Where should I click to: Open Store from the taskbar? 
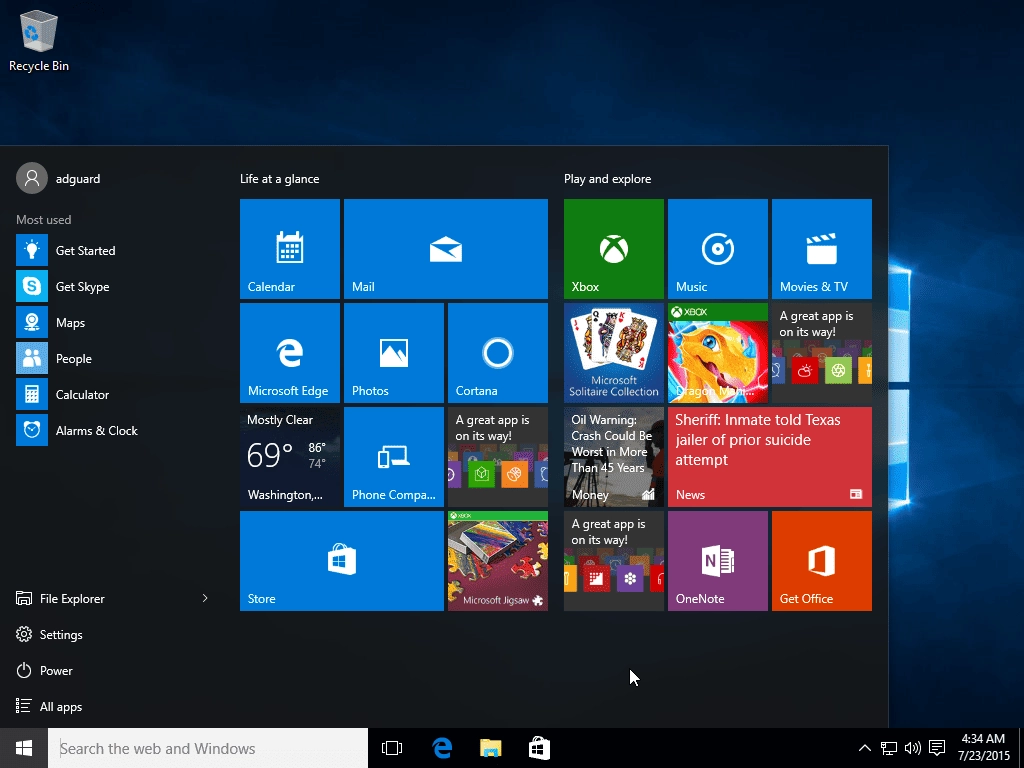(x=539, y=748)
